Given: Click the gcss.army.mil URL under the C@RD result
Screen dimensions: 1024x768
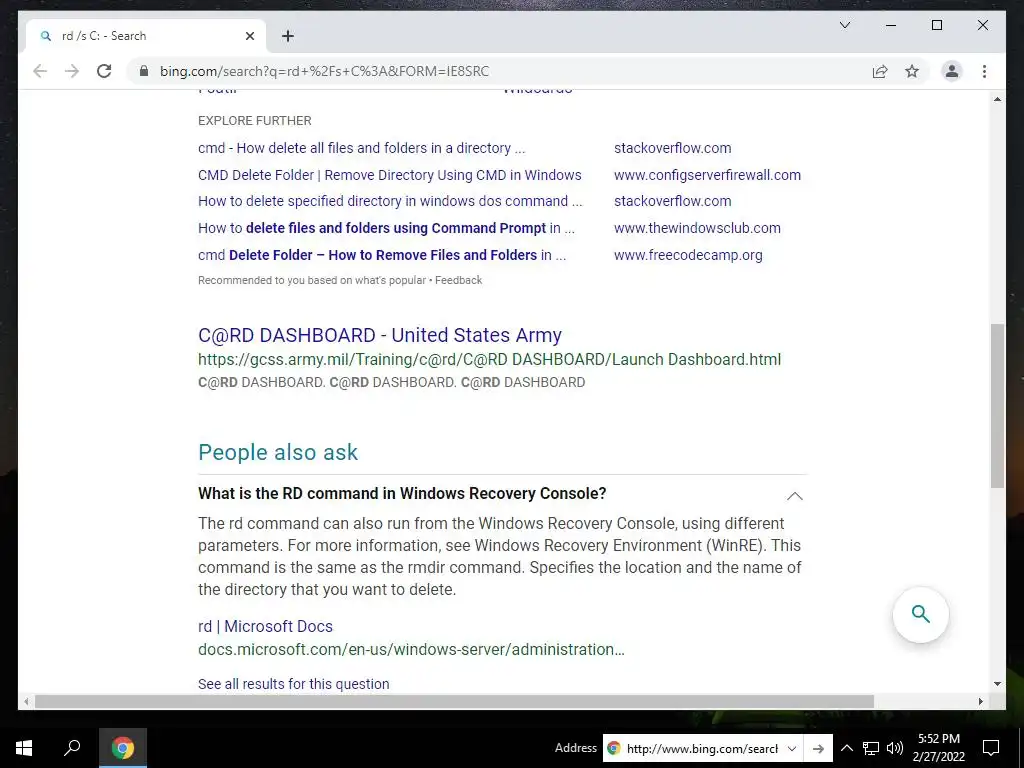Looking at the screenshot, I should pyautogui.click(x=489, y=359).
